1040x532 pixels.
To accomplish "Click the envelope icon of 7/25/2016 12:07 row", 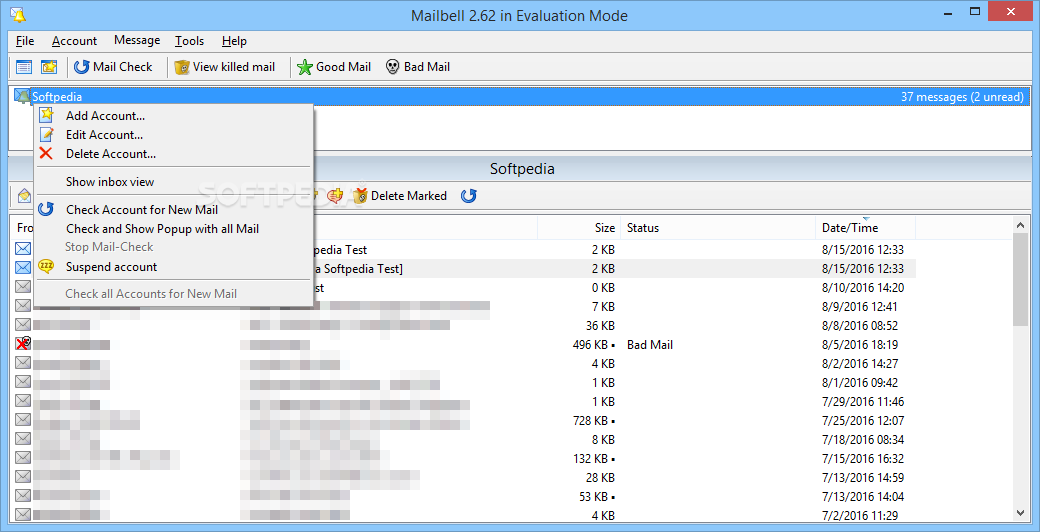I will [23, 420].
